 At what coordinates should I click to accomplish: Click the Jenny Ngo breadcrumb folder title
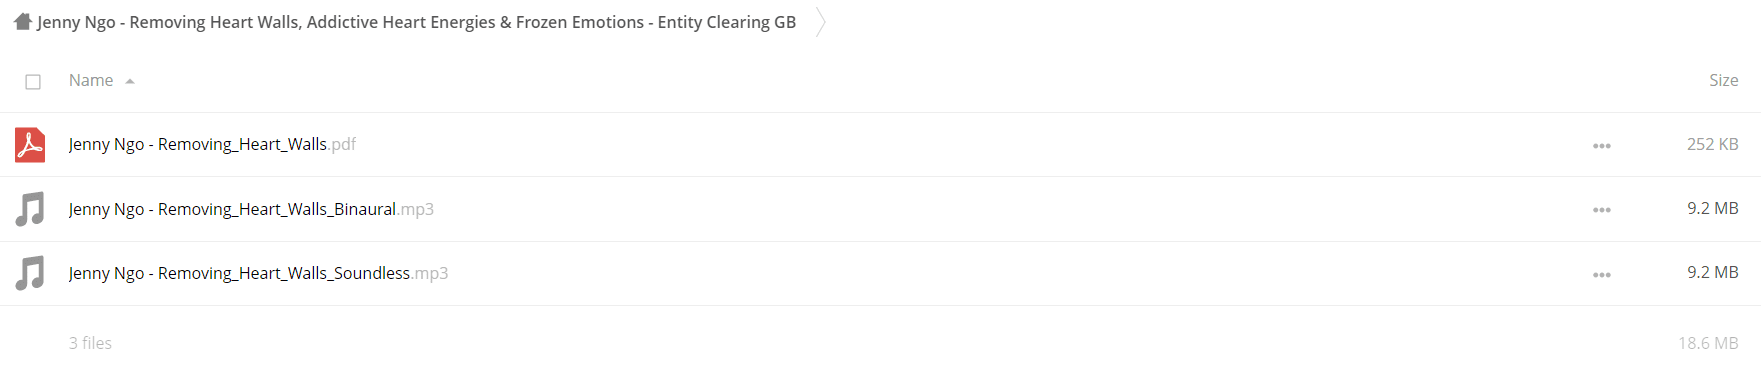(416, 22)
